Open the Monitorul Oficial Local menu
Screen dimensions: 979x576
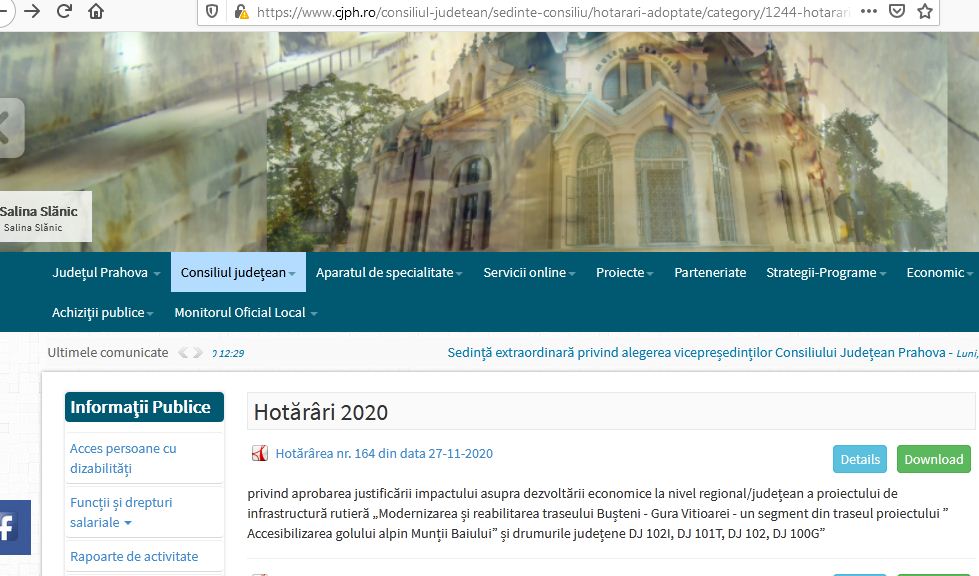pos(246,313)
